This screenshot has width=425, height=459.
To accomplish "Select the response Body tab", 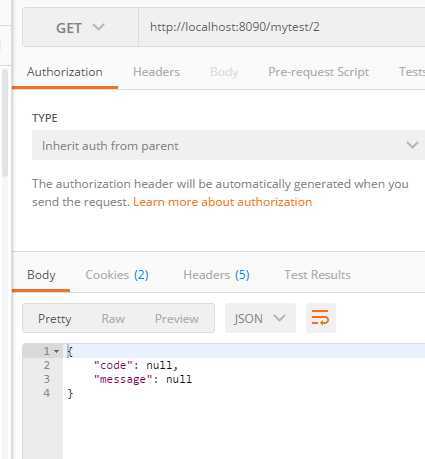I will click(x=41, y=275).
